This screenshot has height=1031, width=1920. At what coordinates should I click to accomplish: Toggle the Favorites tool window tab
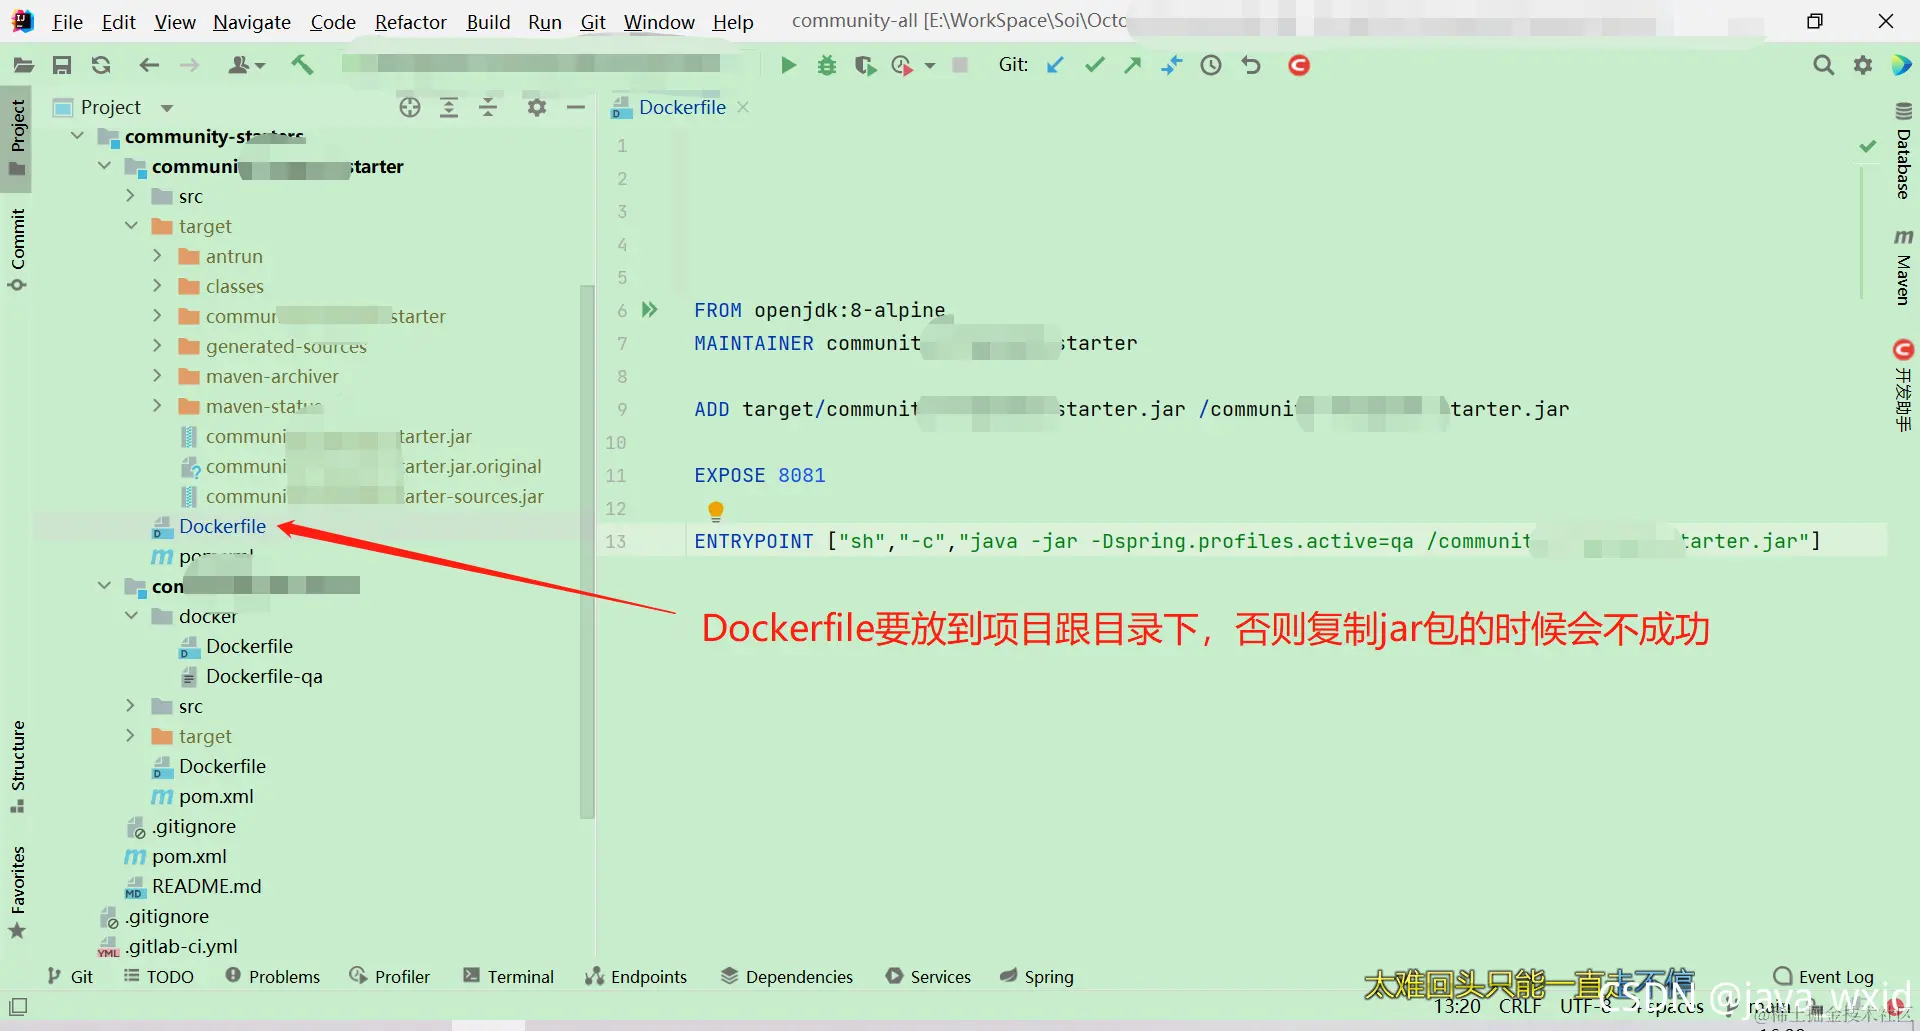[17, 892]
